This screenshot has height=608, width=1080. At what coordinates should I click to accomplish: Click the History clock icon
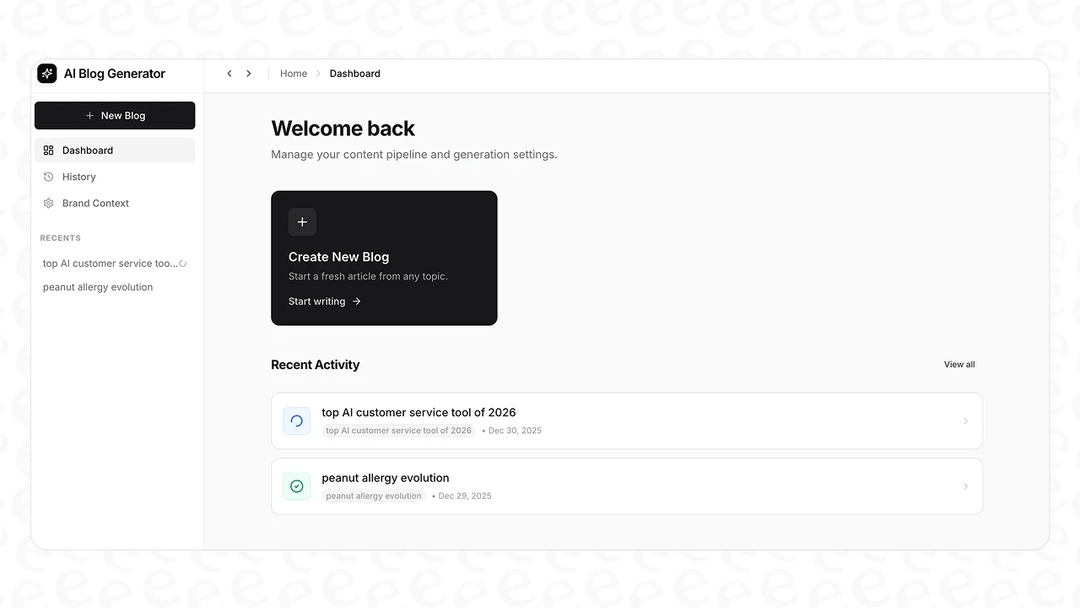click(x=48, y=177)
